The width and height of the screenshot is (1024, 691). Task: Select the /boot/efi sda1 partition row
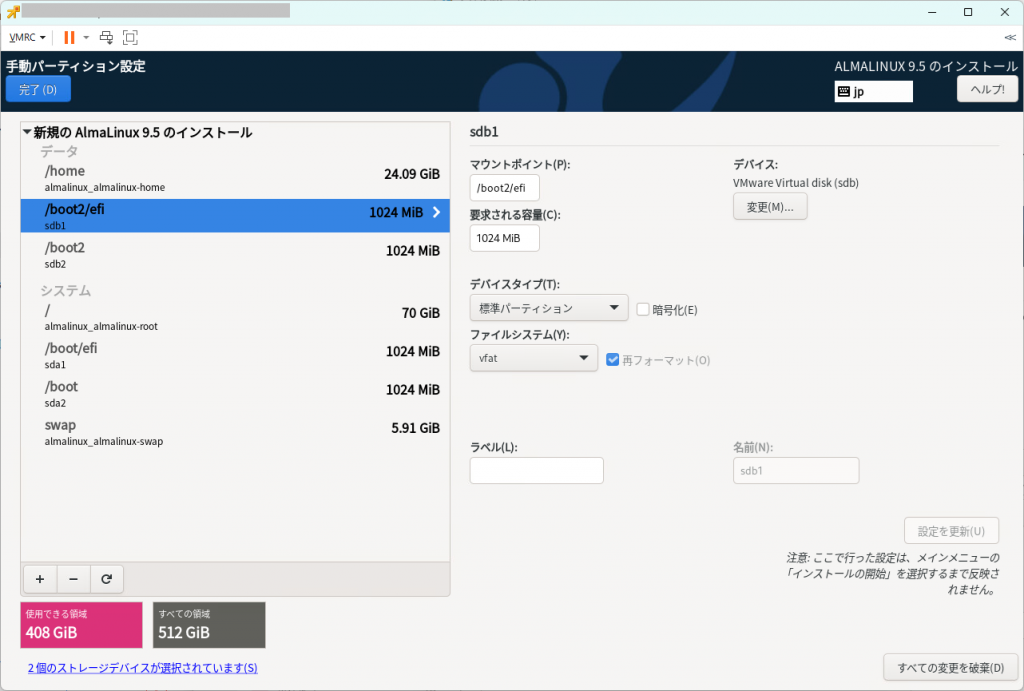(235, 355)
